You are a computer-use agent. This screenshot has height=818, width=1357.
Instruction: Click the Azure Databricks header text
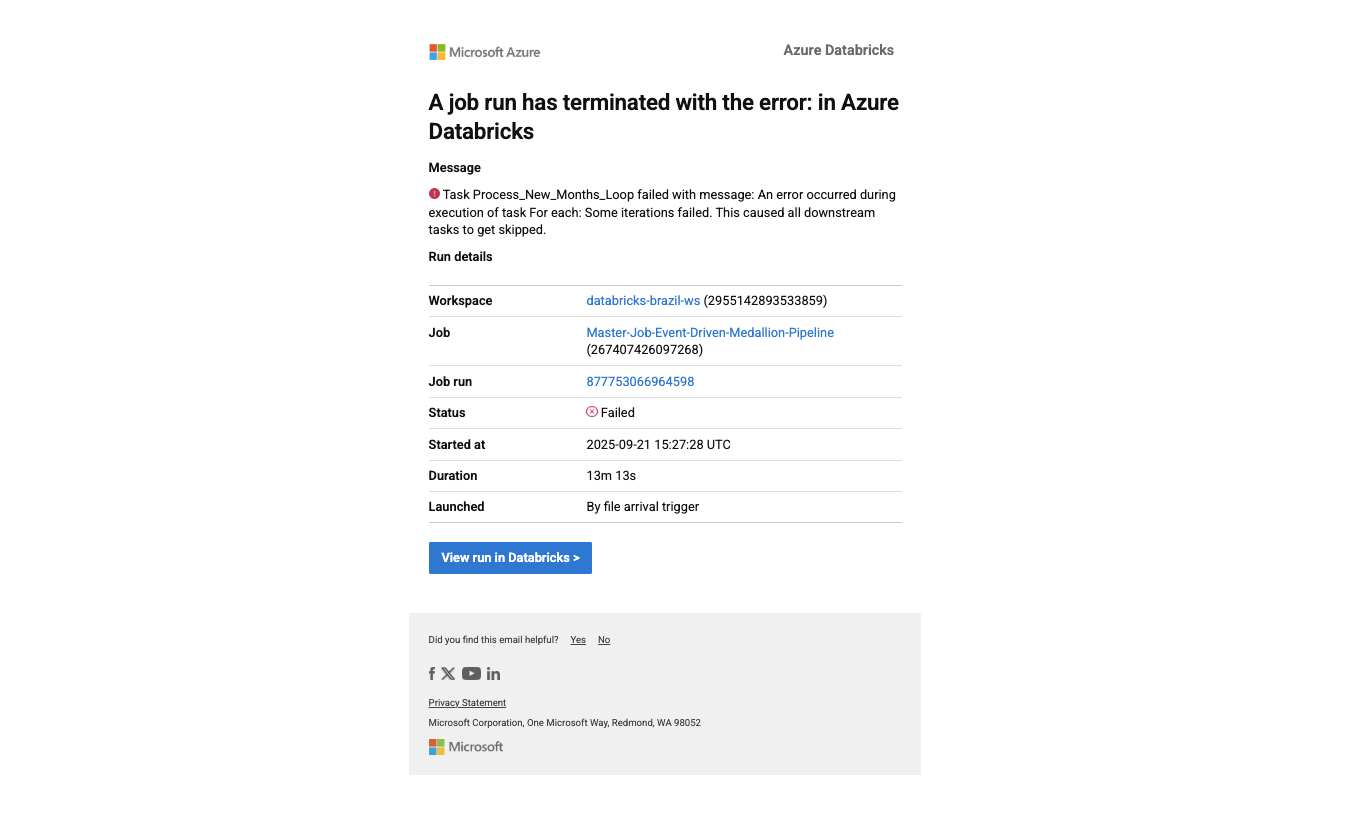[x=838, y=50]
